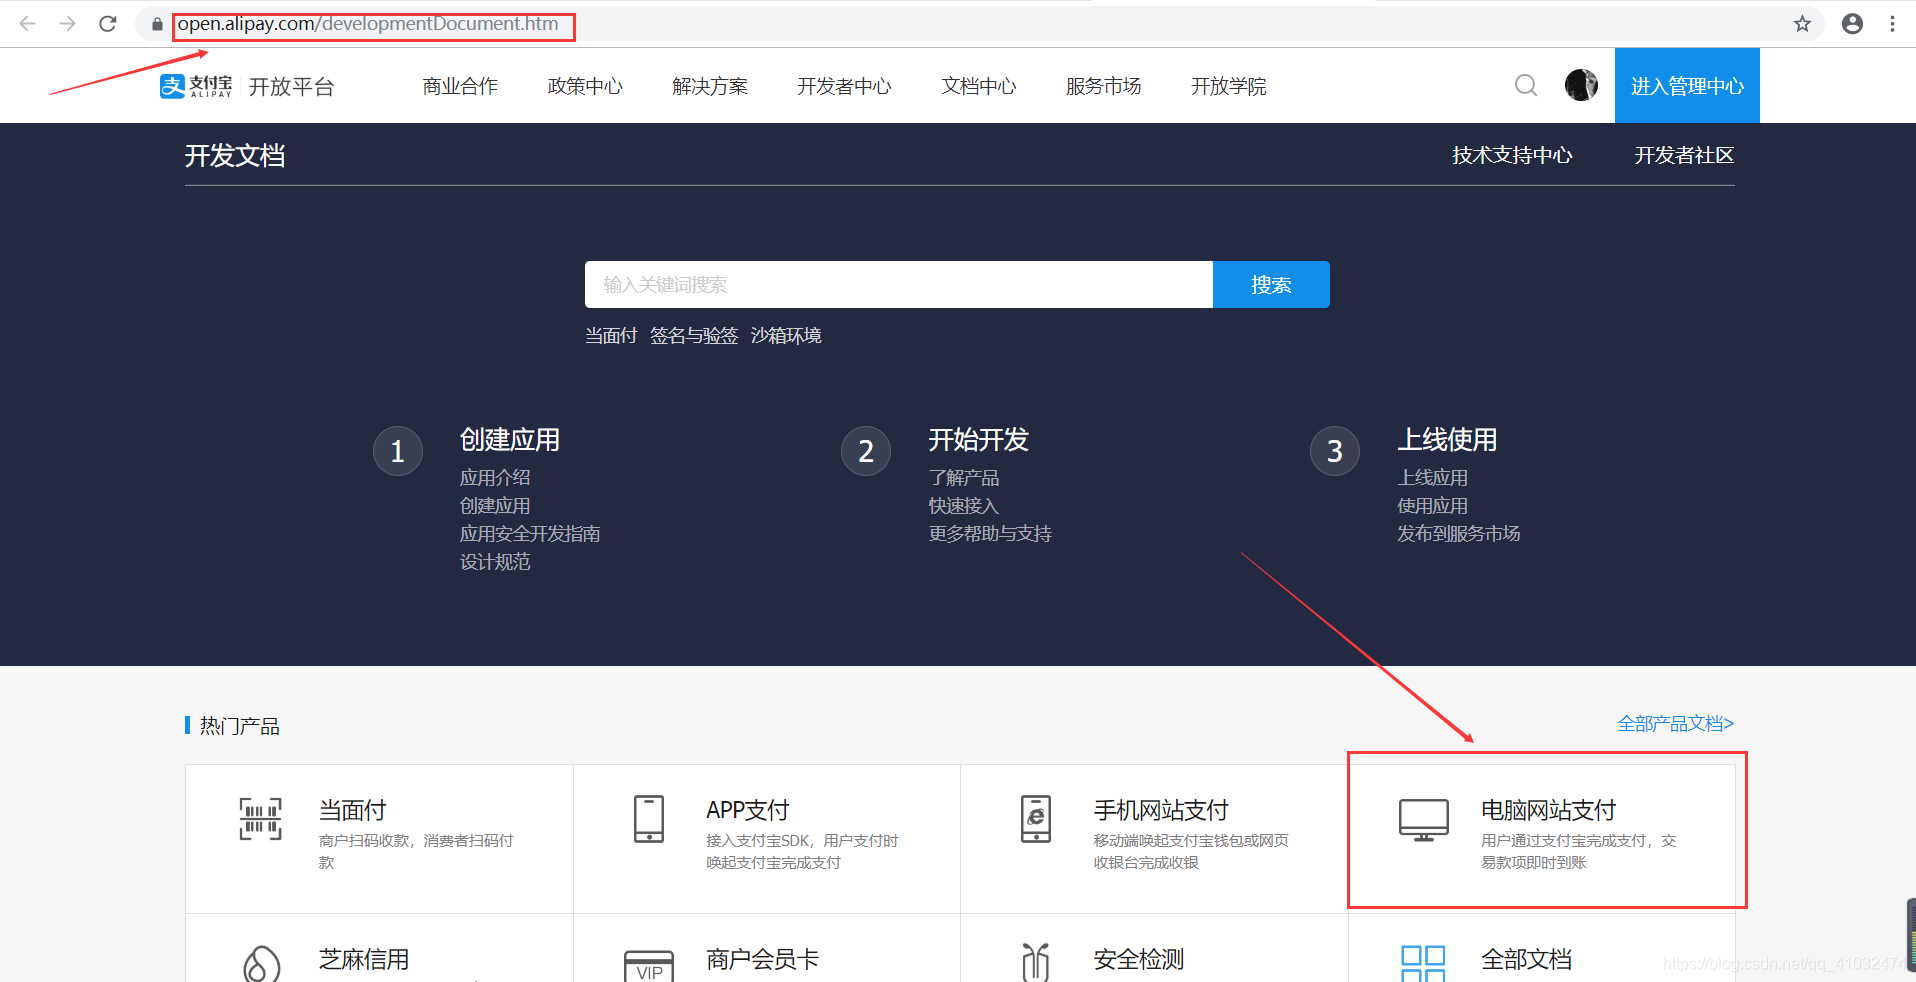
Task: Open the browser profile account icon
Action: [x=1852, y=24]
